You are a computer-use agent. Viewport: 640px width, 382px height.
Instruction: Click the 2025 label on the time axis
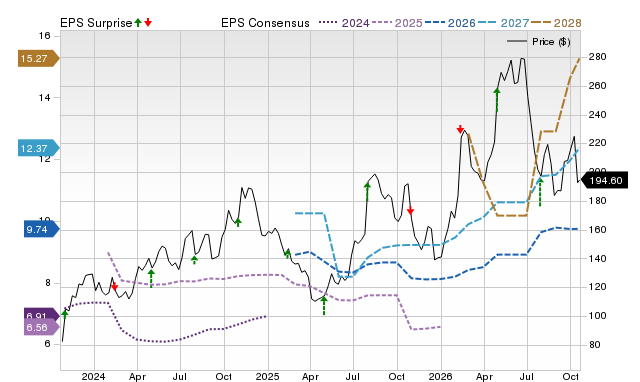(x=267, y=376)
